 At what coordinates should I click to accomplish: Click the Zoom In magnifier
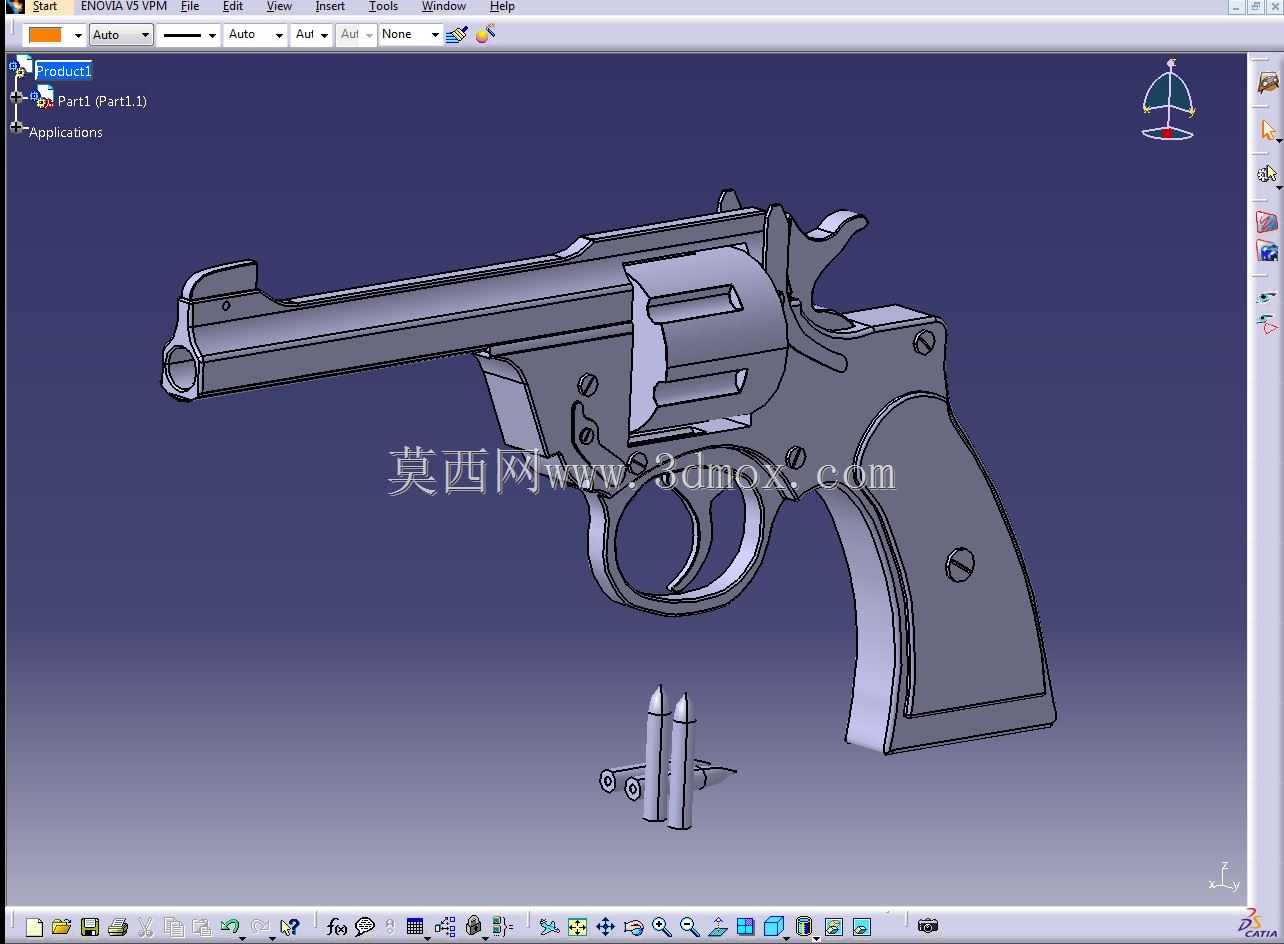pos(661,927)
